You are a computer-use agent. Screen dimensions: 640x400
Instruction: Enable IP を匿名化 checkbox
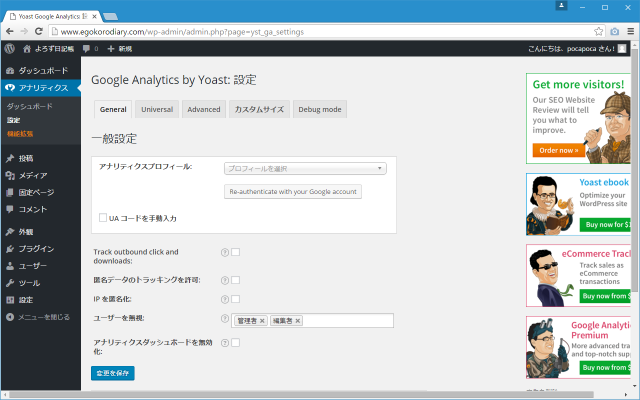[236, 299]
